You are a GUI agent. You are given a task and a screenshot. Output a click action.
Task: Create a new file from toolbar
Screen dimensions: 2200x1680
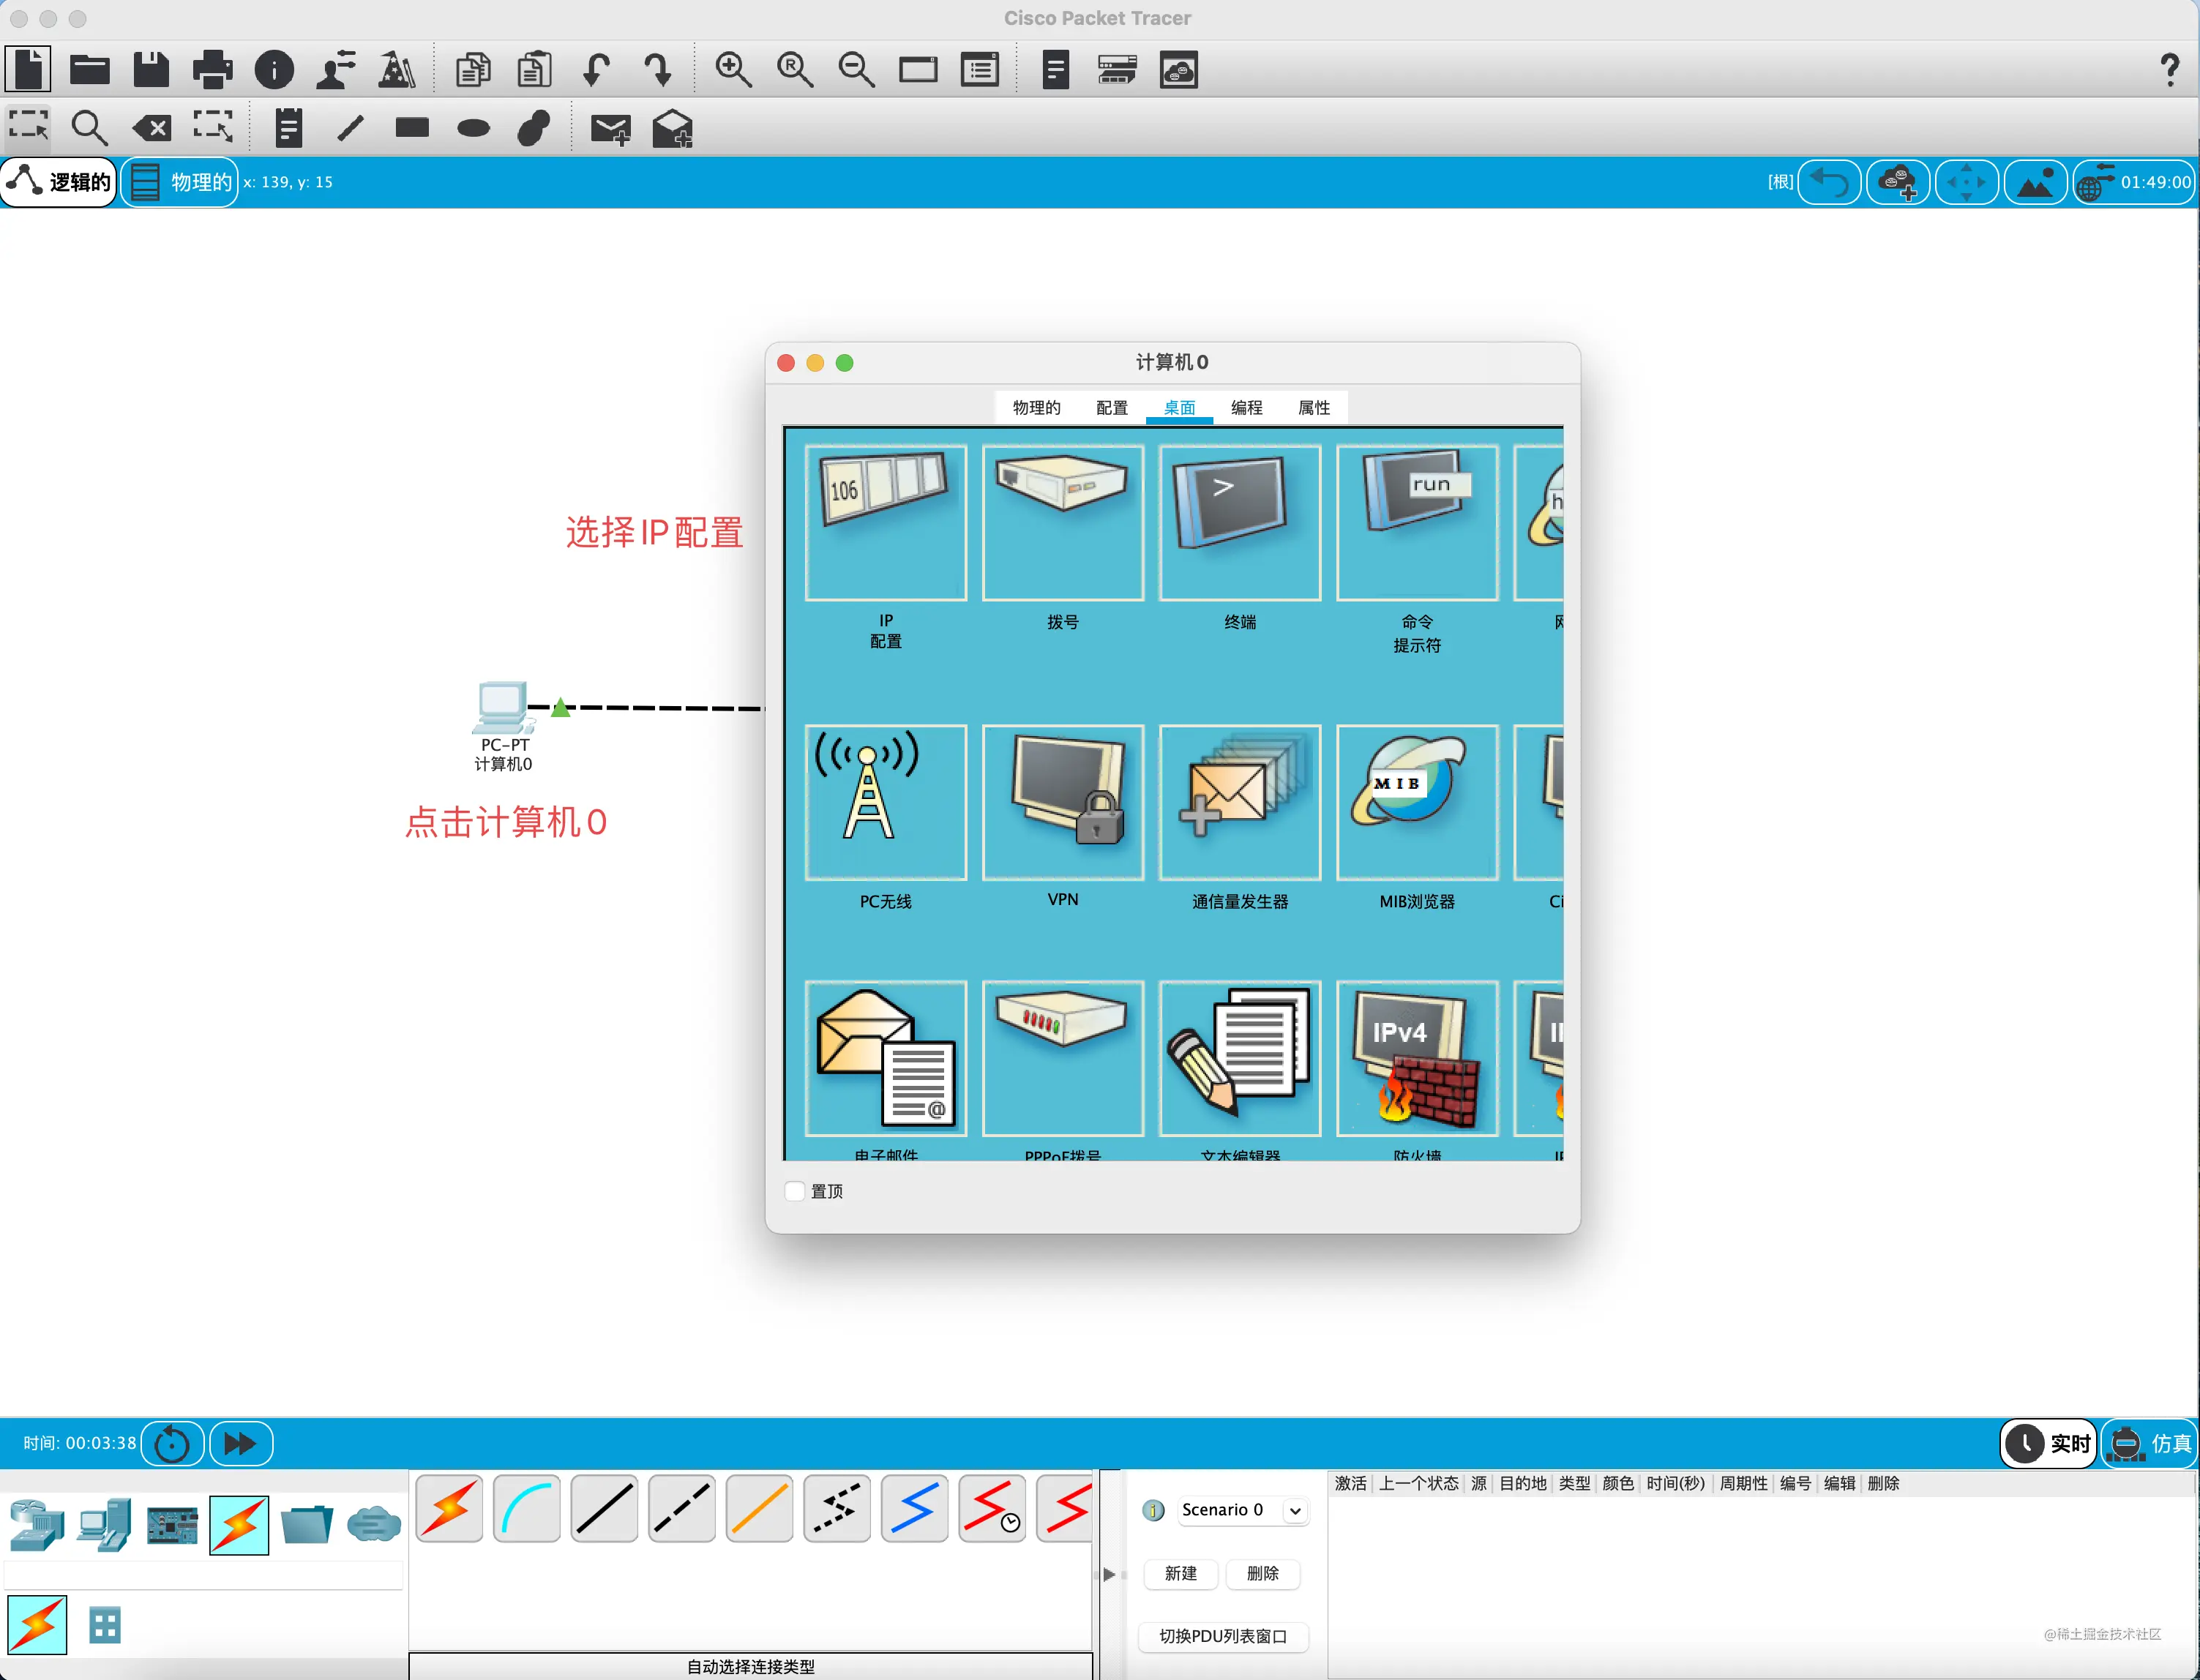pos(28,69)
